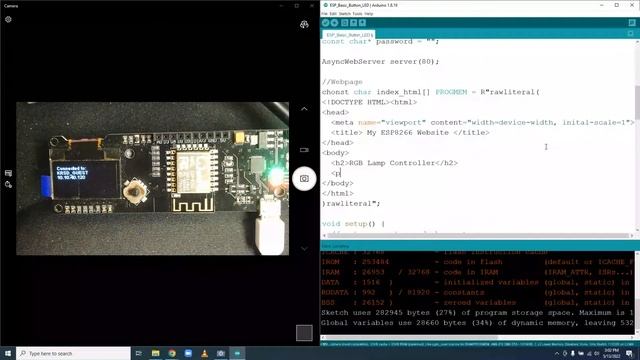Viewport: 640px width, 360px height.
Task: Create a New sketch with the toolbar icon
Action: click(344, 23)
